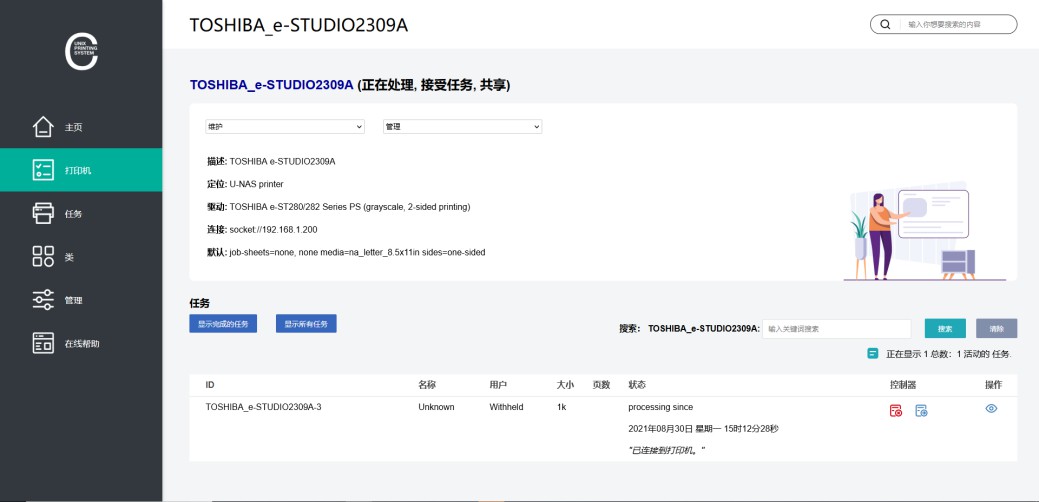Viewport: 1039px width, 502px height.
Task: Click the timestamp 2021年08月30日 星期一 15时12分28秒
Action: [x=703, y=429]
